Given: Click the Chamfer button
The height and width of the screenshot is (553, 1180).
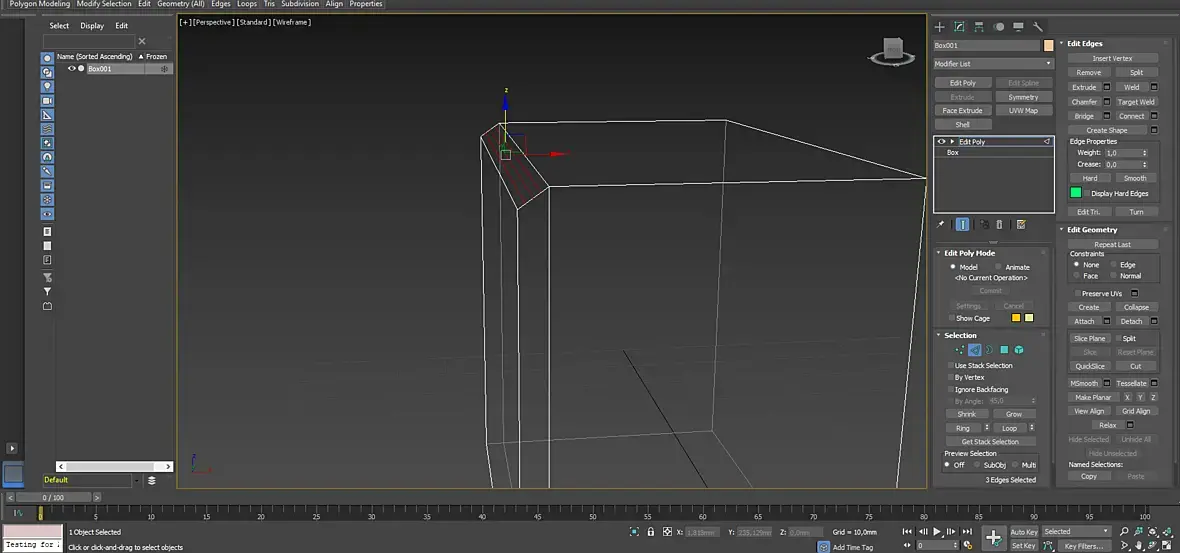Looking at the screenshot, I should (1084, 102).
